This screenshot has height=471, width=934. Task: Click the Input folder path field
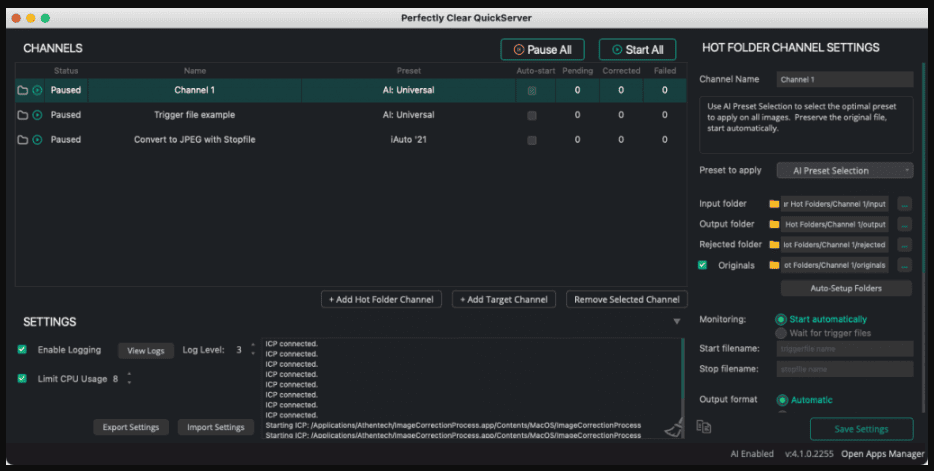click(835, 204)
